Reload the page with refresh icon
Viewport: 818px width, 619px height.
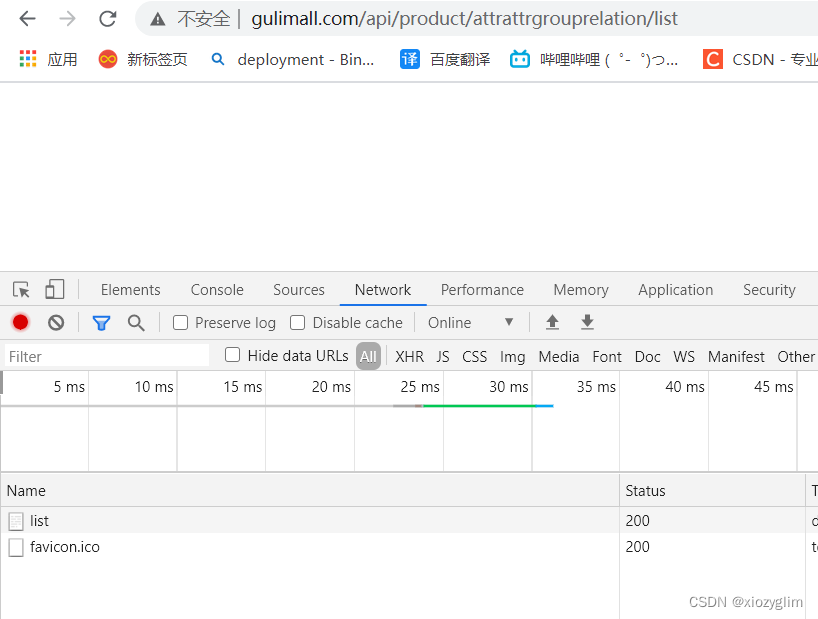pyautogui.click(x=107, y=18)
